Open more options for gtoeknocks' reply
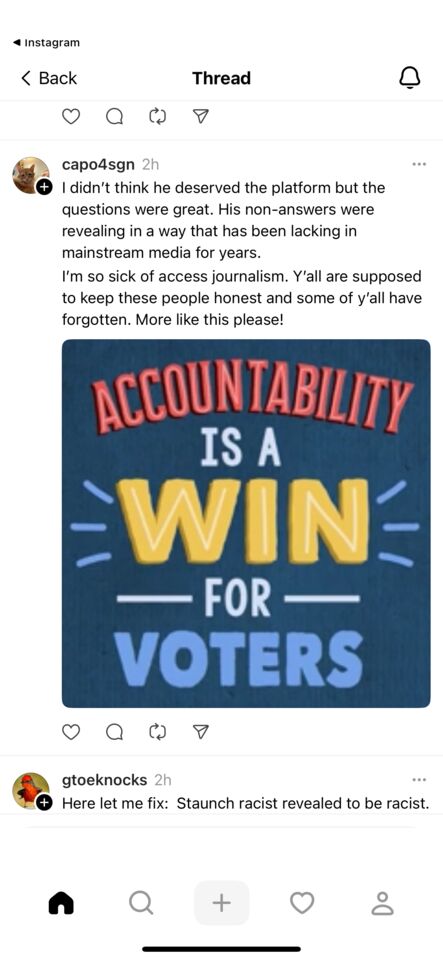The width and height of the screenshot is (443, 960). coord(419,779)
